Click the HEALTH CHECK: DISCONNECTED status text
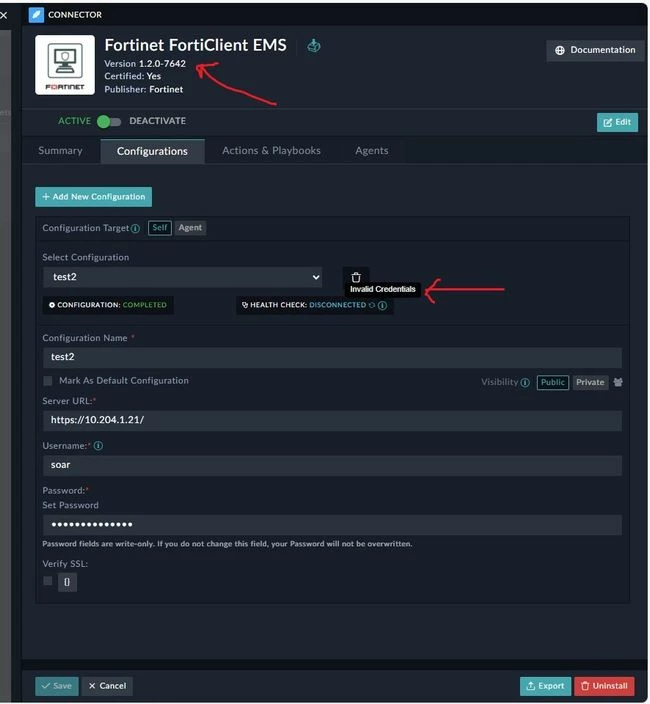Screen dimensions: 650x704 click(x=308, y=305)
